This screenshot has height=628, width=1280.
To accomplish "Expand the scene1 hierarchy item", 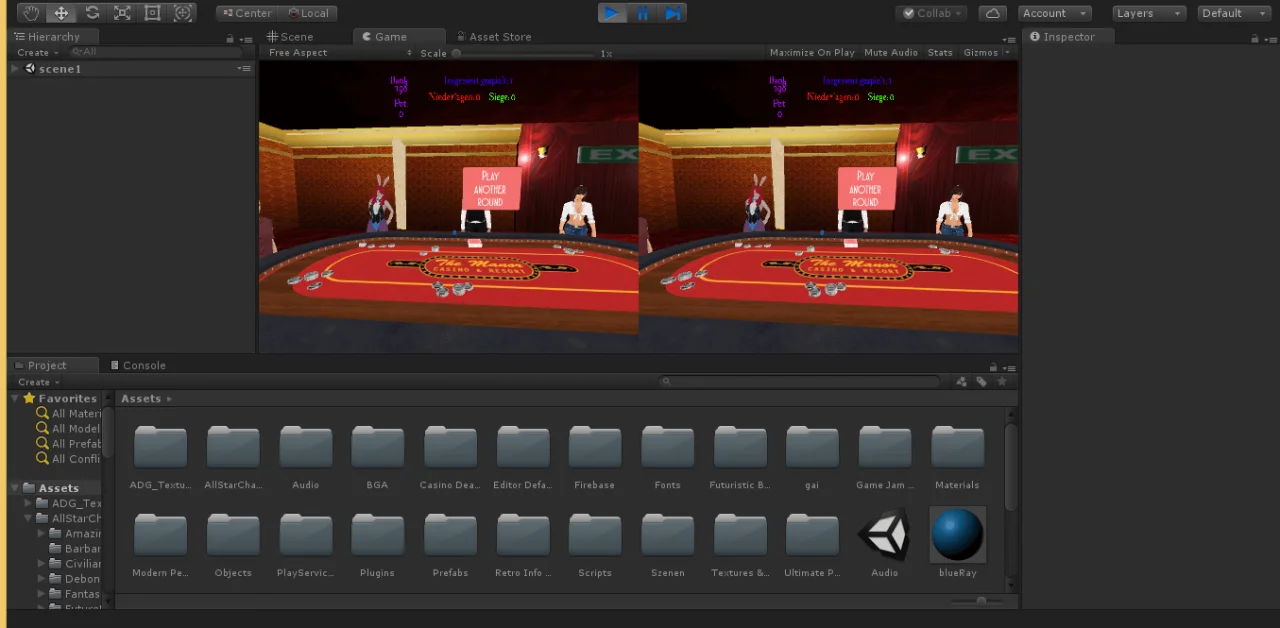I will 15,69.
